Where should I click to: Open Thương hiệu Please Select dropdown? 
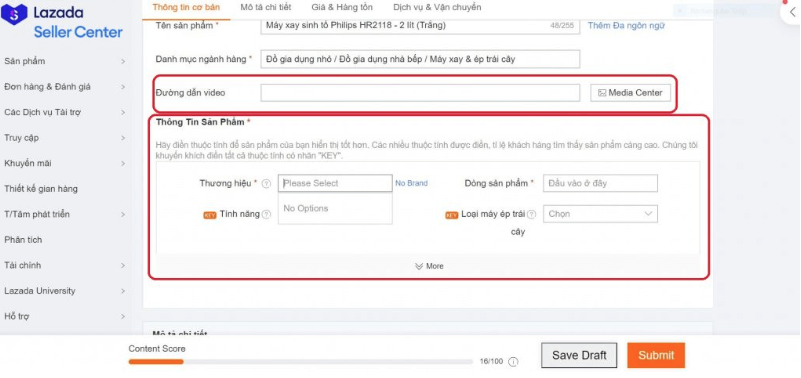coord(335,183)
